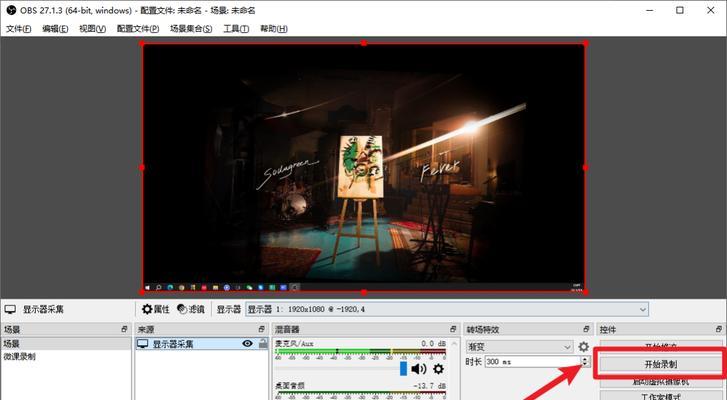Image resolution: width=727 pixels, height=400 pixels.
Task: Click the 显示器 label before the display dropdown
Action: click(229, 309)
